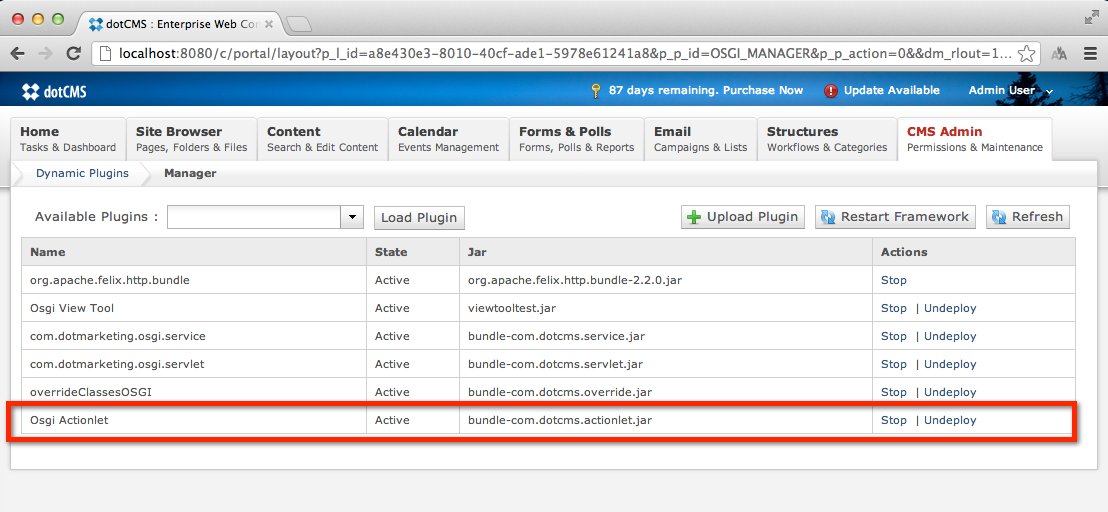Undeploy the Osgi Actionlet bundle

point(950,420)
